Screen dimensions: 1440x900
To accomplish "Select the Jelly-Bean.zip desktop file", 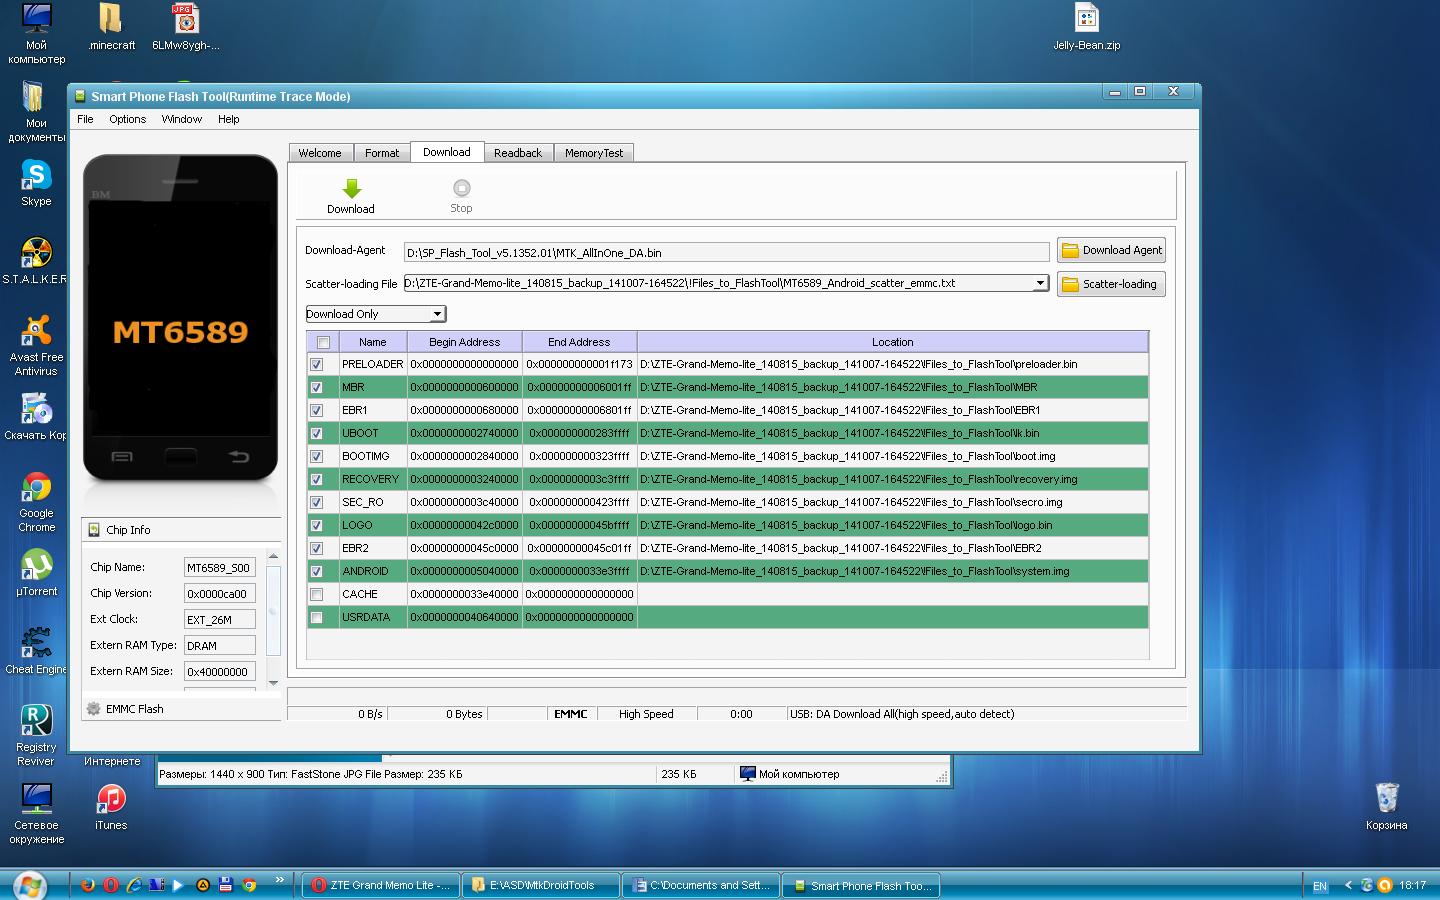I will coord(1086,20).
